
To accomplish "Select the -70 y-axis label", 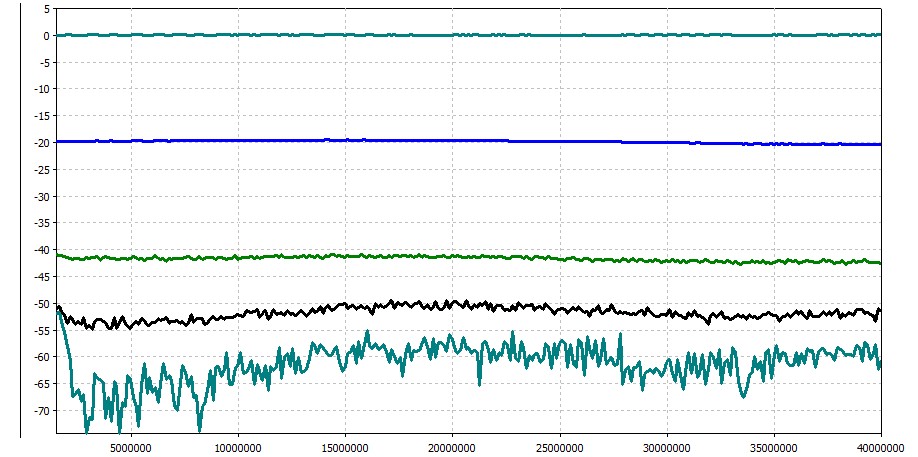I will pos(41,411).
